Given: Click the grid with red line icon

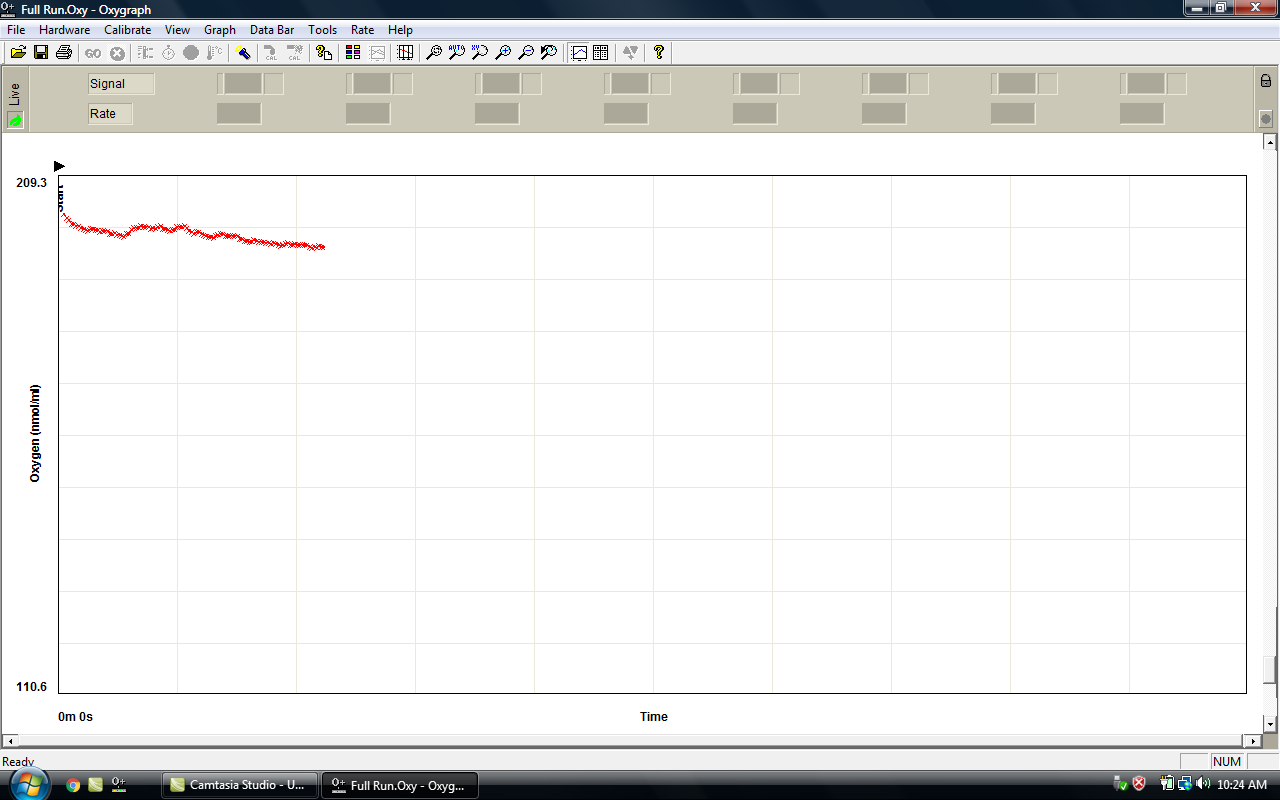Looking at the screenshot, I should tap(405, 52).
